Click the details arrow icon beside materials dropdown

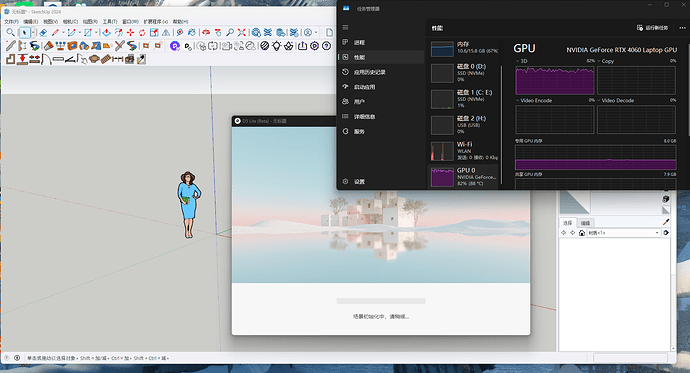tap(666, 233)
